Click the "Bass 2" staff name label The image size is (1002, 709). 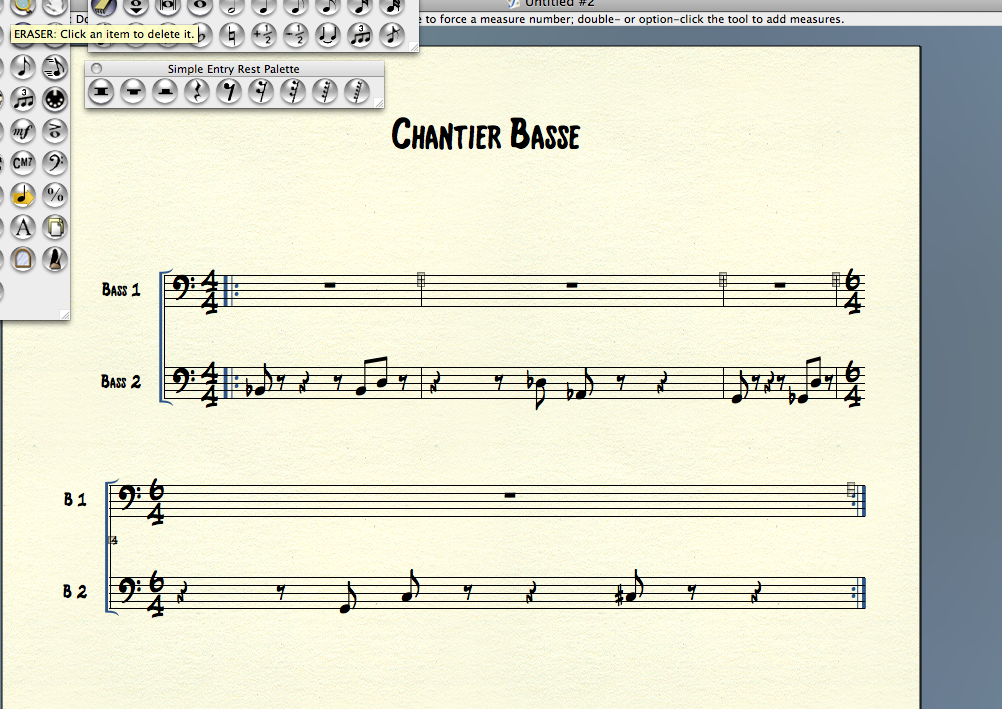[121, 382]
